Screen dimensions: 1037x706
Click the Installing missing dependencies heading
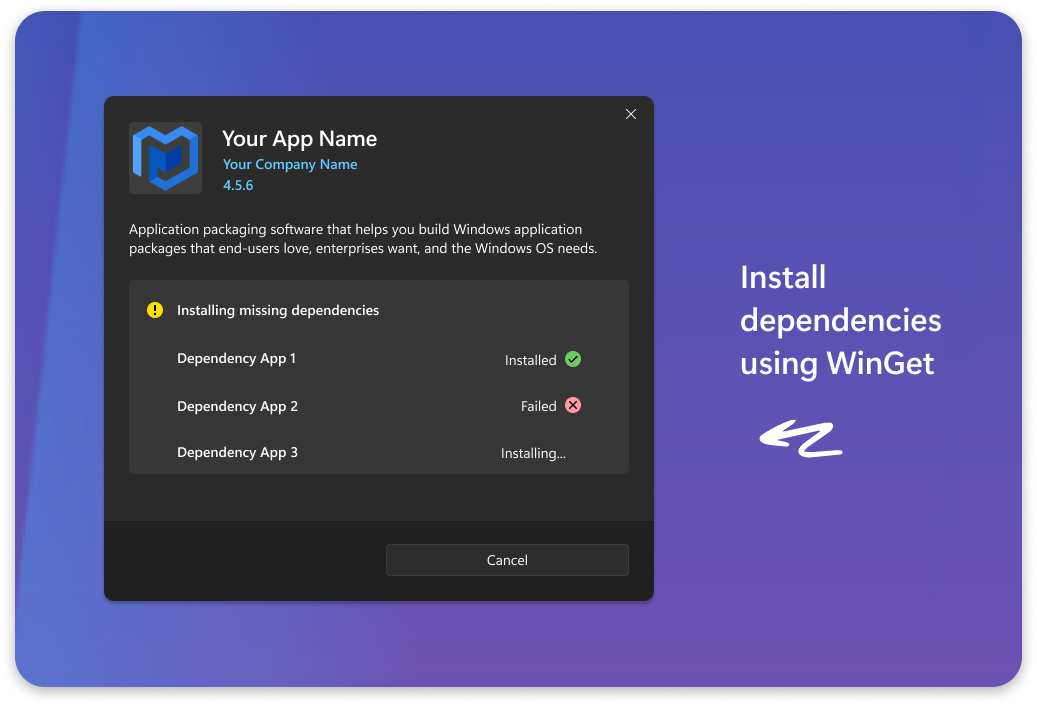[x=278, y=310]
